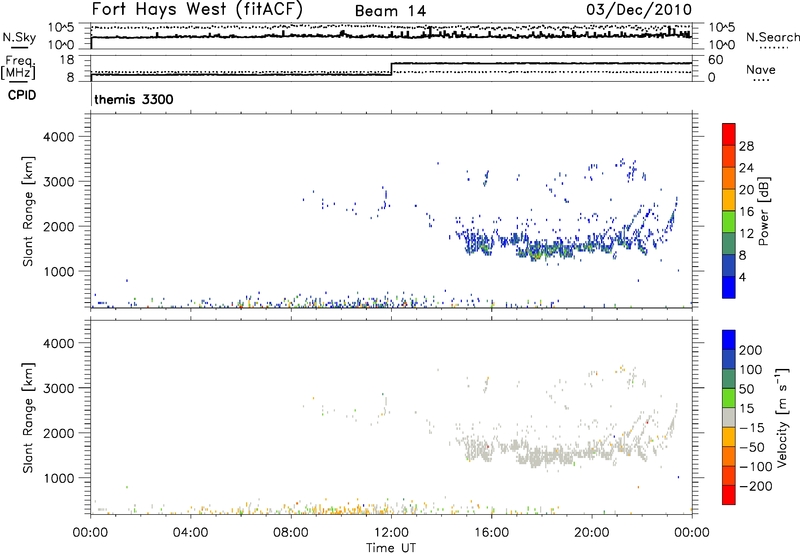Image resolution: width=800 pixels, height=554 pixels.
Task: Click the '50' tick on the velocity colorbar
Action: tap(746, 389)
